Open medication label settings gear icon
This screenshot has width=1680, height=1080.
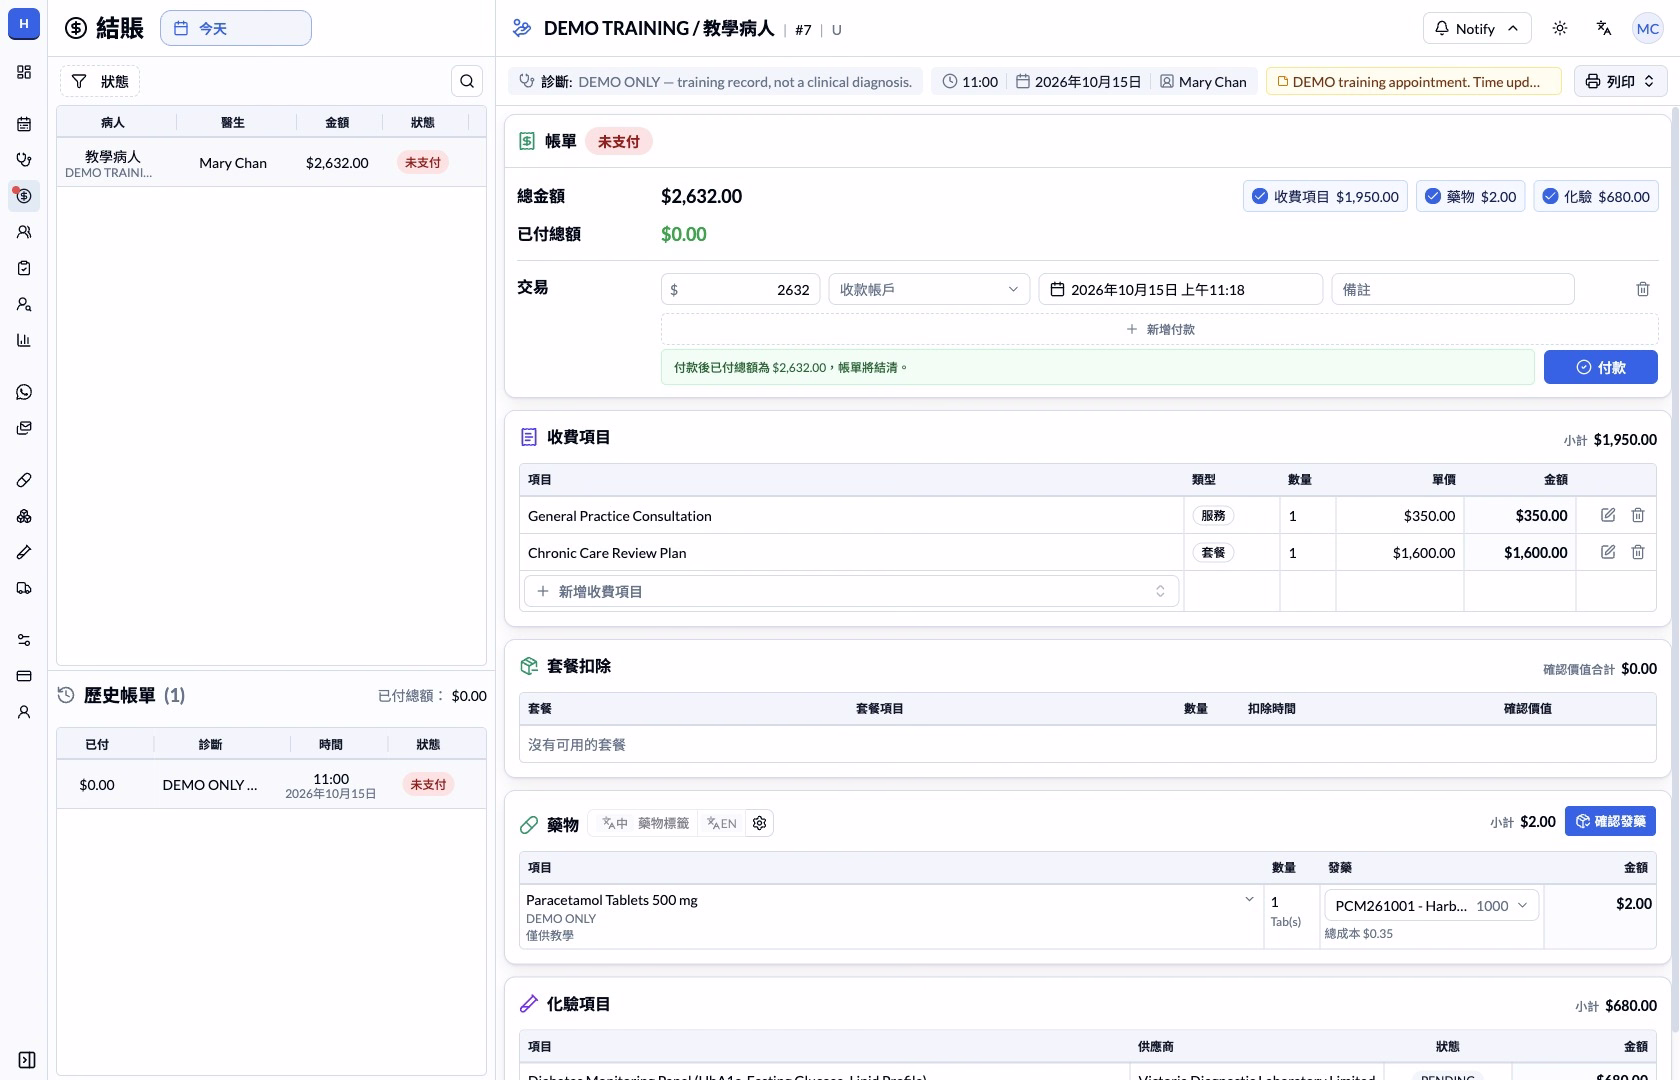click(760, 823)
